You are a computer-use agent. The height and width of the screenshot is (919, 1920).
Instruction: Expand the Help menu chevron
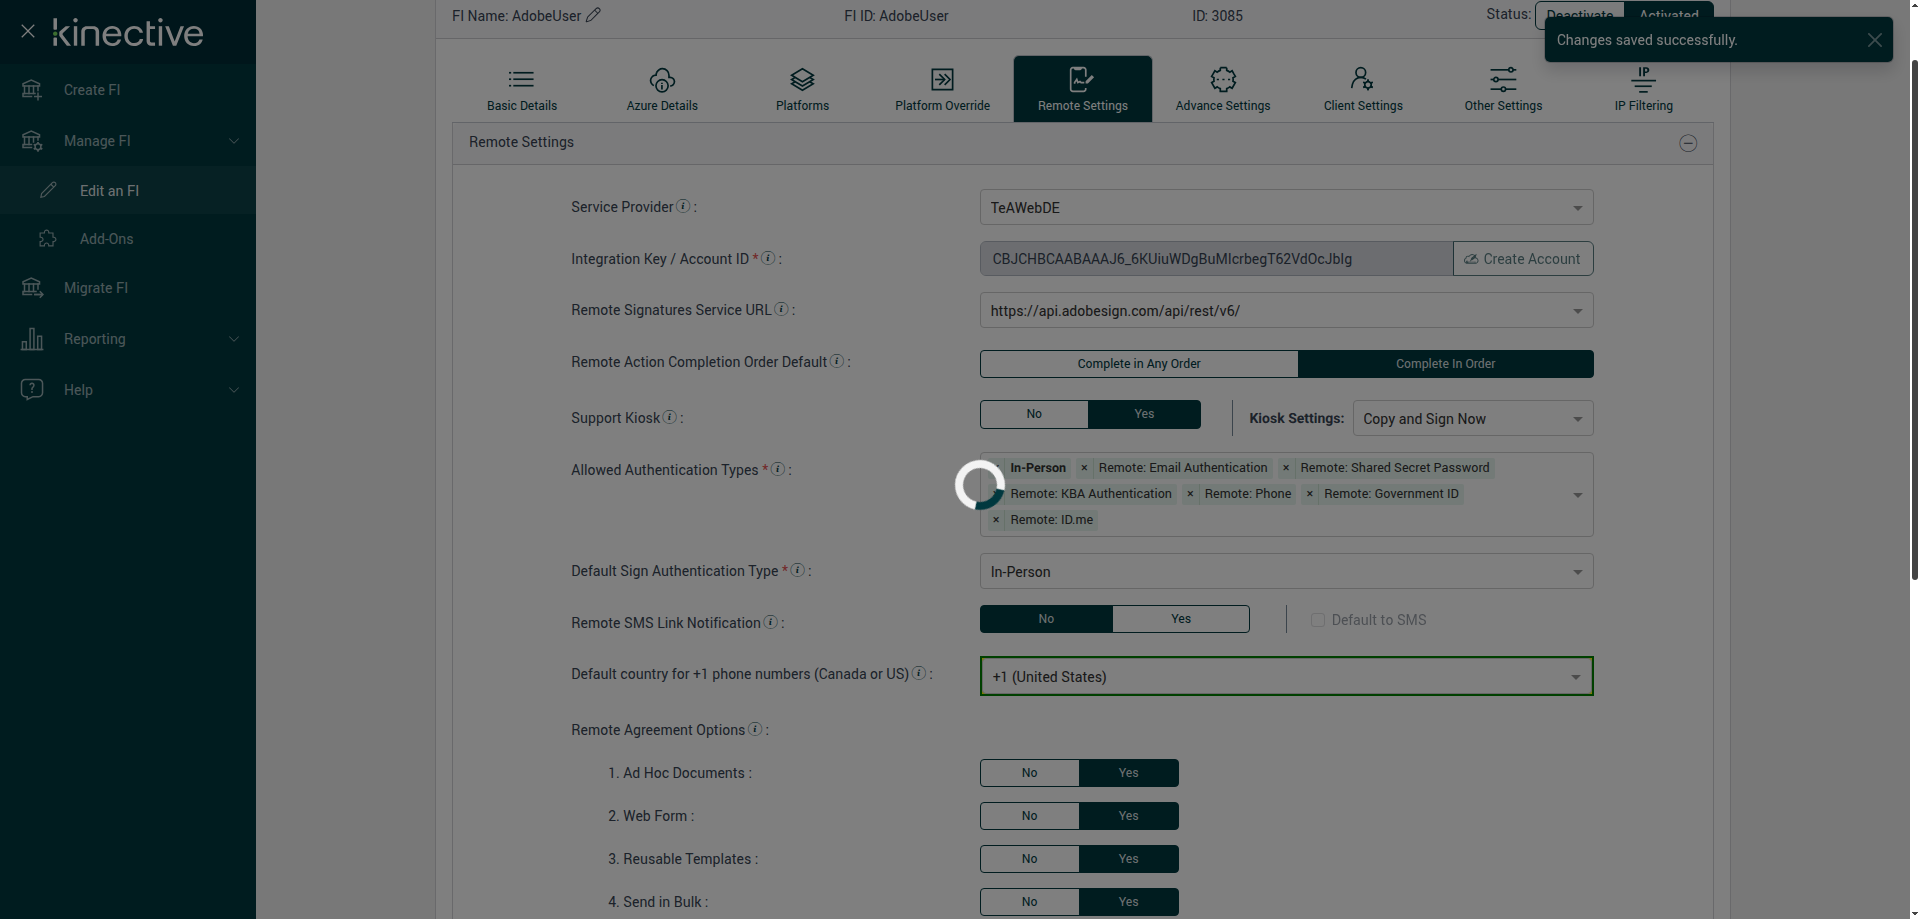(234, 390)
